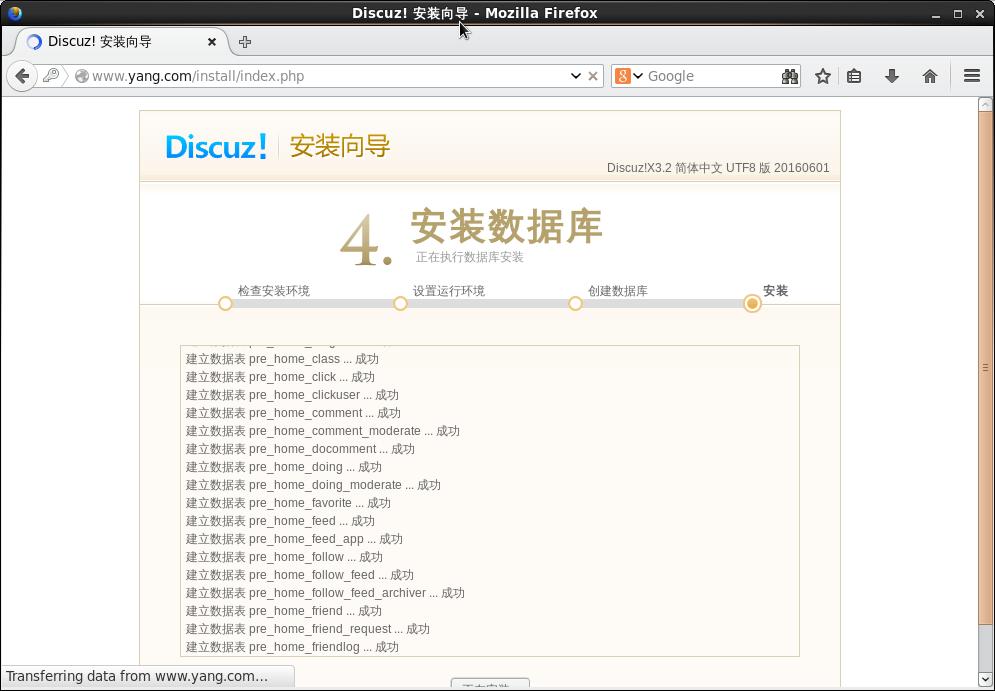Show bookmarks using the clipboard-style icon
The width and height of the screenshot is (995, 691).
click(853, 75)
